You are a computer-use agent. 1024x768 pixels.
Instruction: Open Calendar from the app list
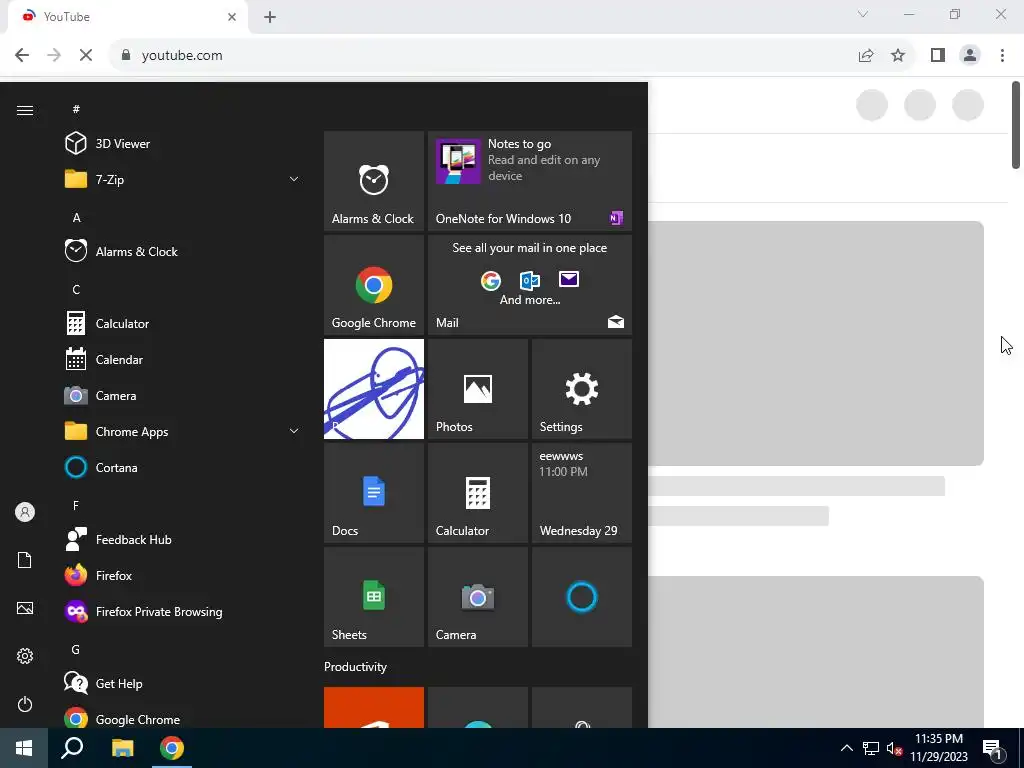(x=183, y=359)
